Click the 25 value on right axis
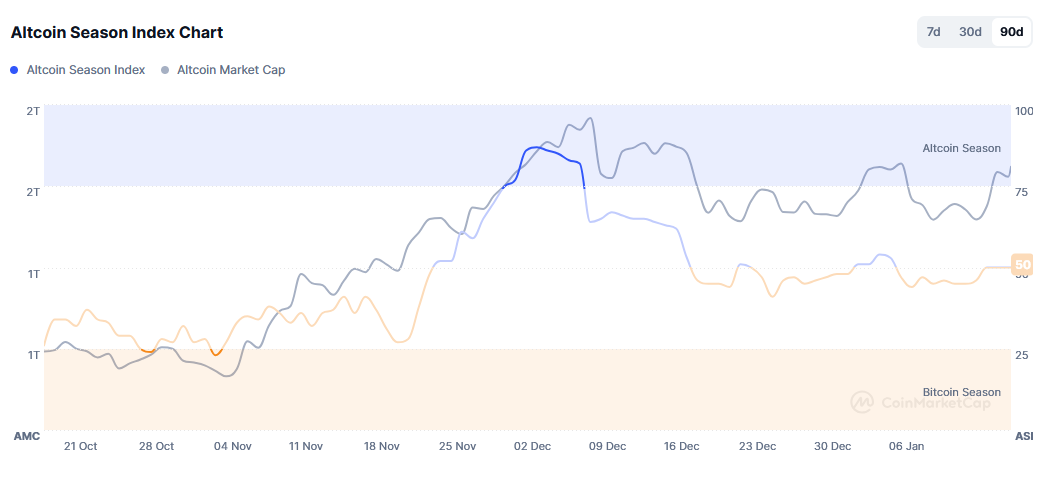The image size is (1044, 479). pyautogui.click(x=1021, y=355)
